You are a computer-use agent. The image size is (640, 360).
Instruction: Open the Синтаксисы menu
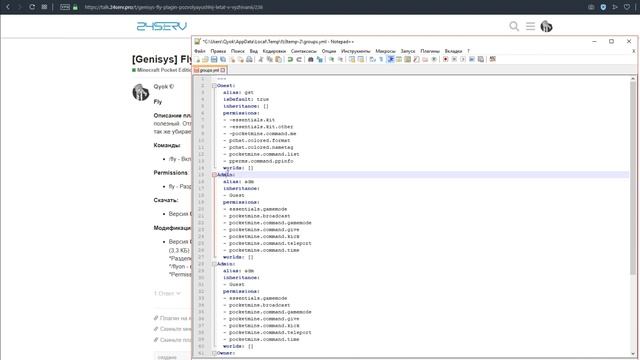[304, 51]
